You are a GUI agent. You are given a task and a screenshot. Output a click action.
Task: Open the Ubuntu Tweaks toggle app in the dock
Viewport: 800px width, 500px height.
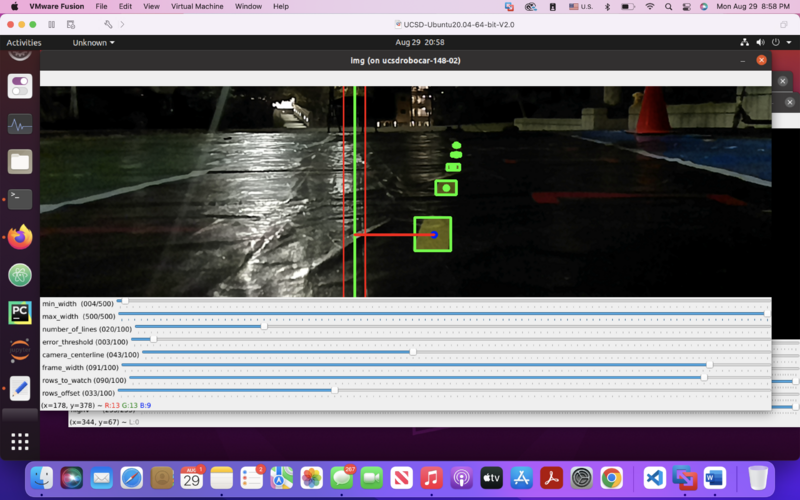pyautogui.click(x=20, y=86)
